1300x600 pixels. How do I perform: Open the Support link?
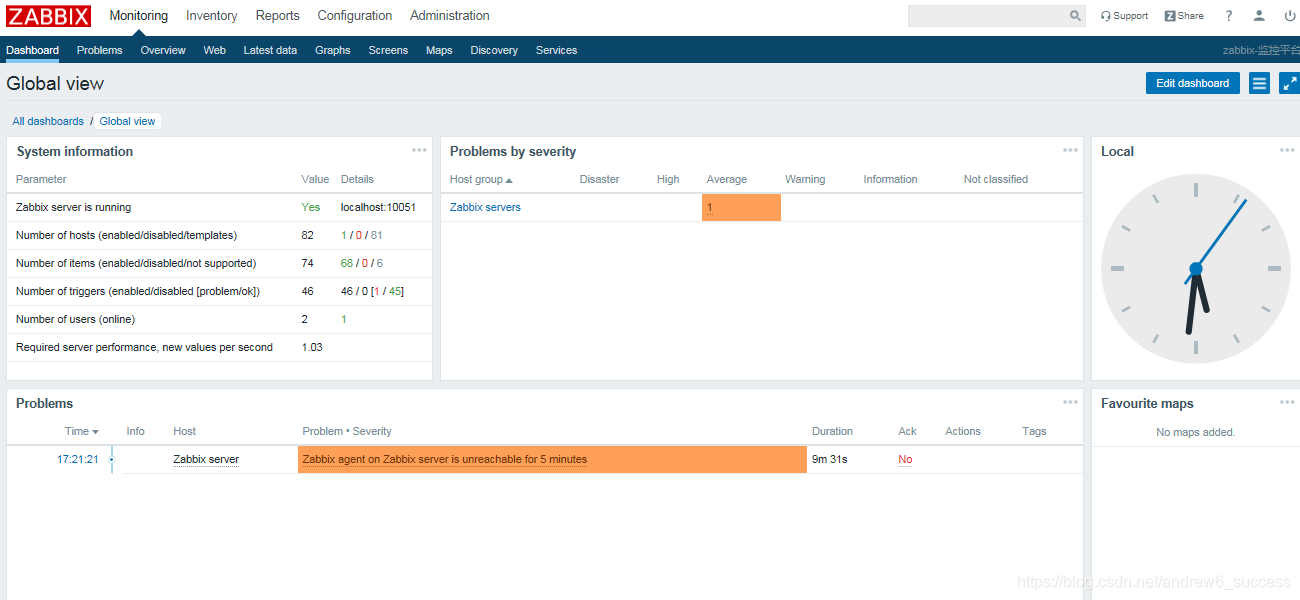click(1124, 16)
